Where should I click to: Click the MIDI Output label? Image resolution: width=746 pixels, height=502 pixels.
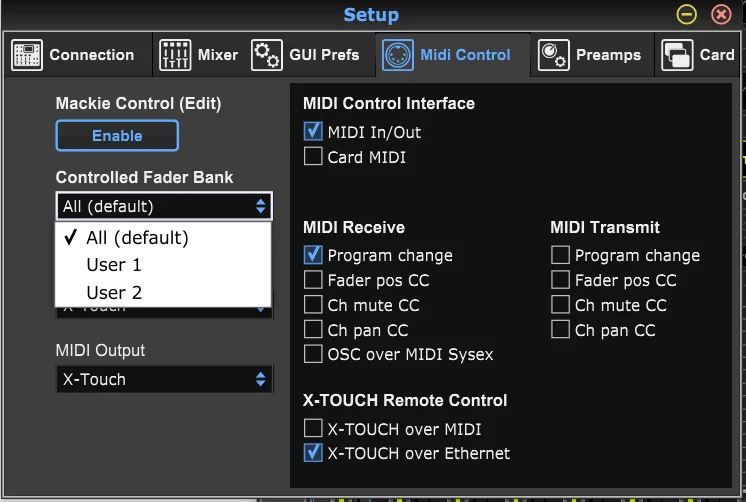[100, 350]
